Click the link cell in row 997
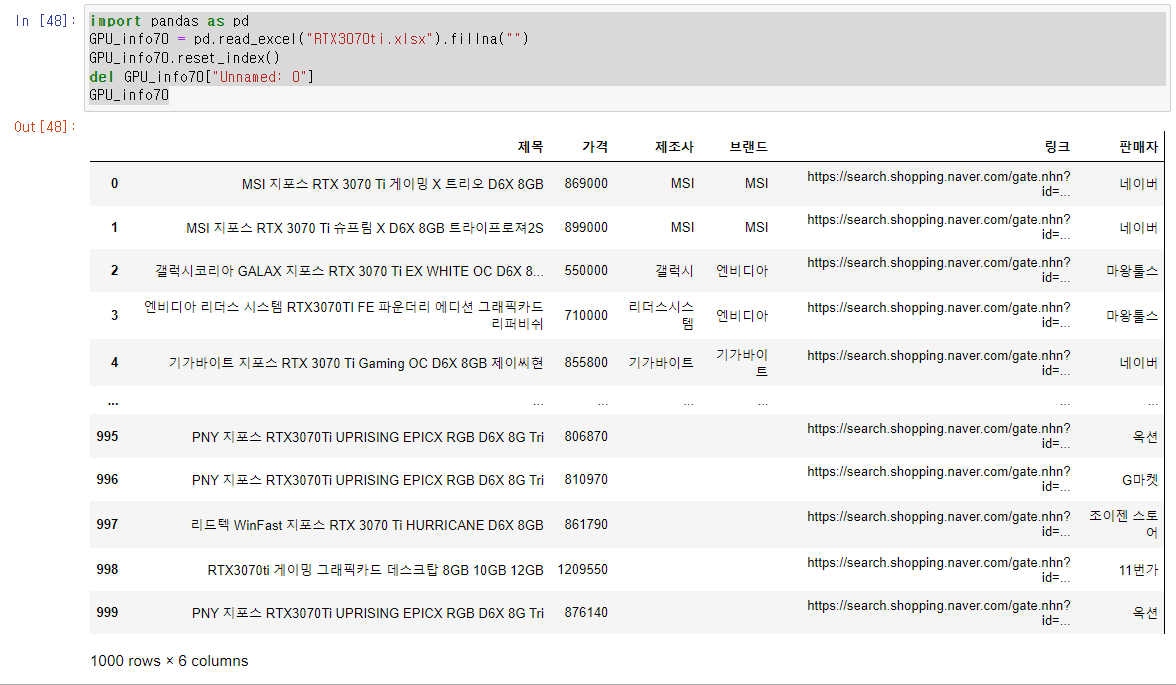Image resolution: width=1176 pixels, height=685 pixels. tap(938, 524)
